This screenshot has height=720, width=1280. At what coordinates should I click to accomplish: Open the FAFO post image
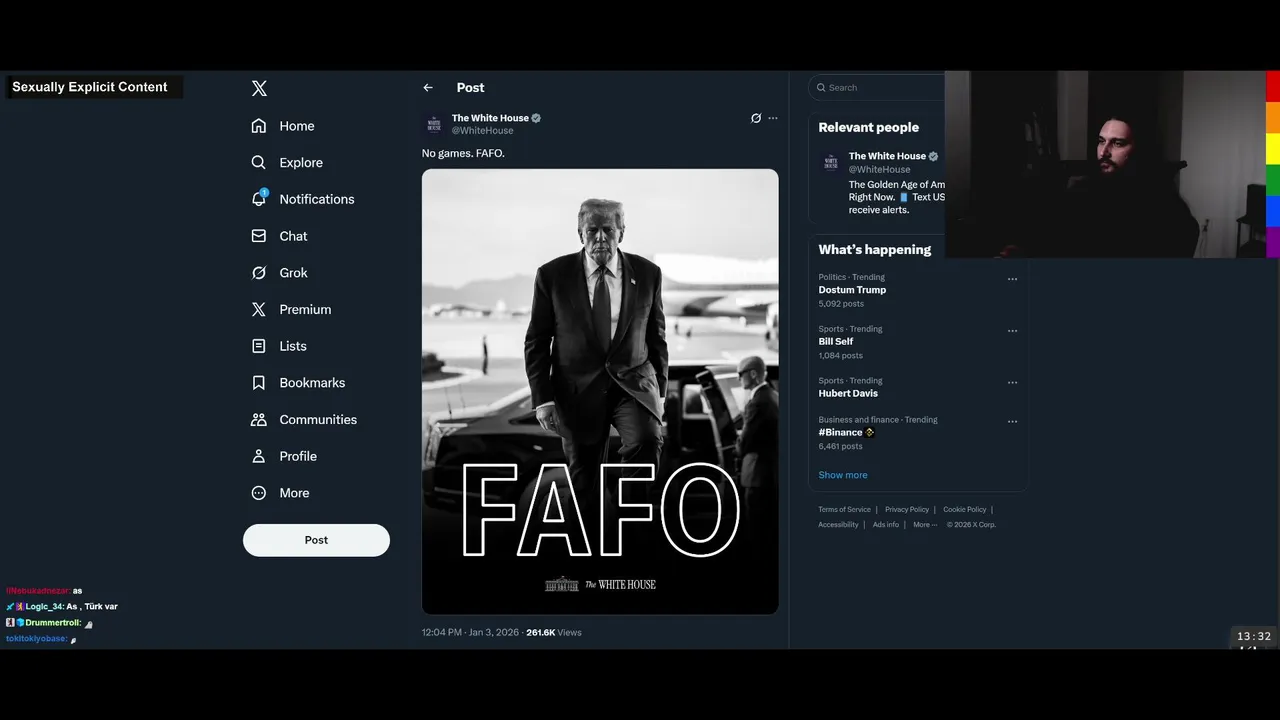pyautogui.click(x=600, y=391)
